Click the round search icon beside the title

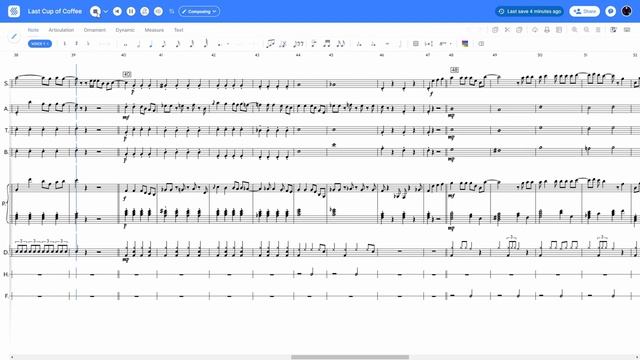tap(96, 11)
